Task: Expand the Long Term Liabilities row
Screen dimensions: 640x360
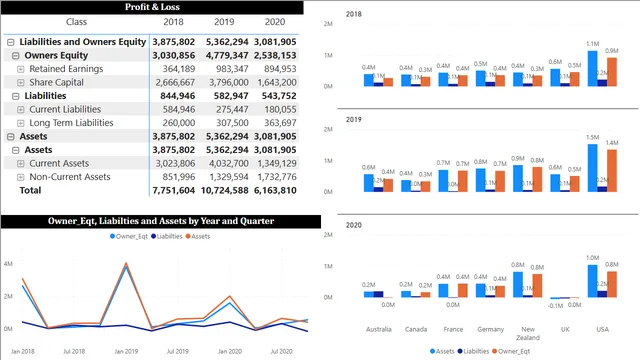Action: coord(20,123)
